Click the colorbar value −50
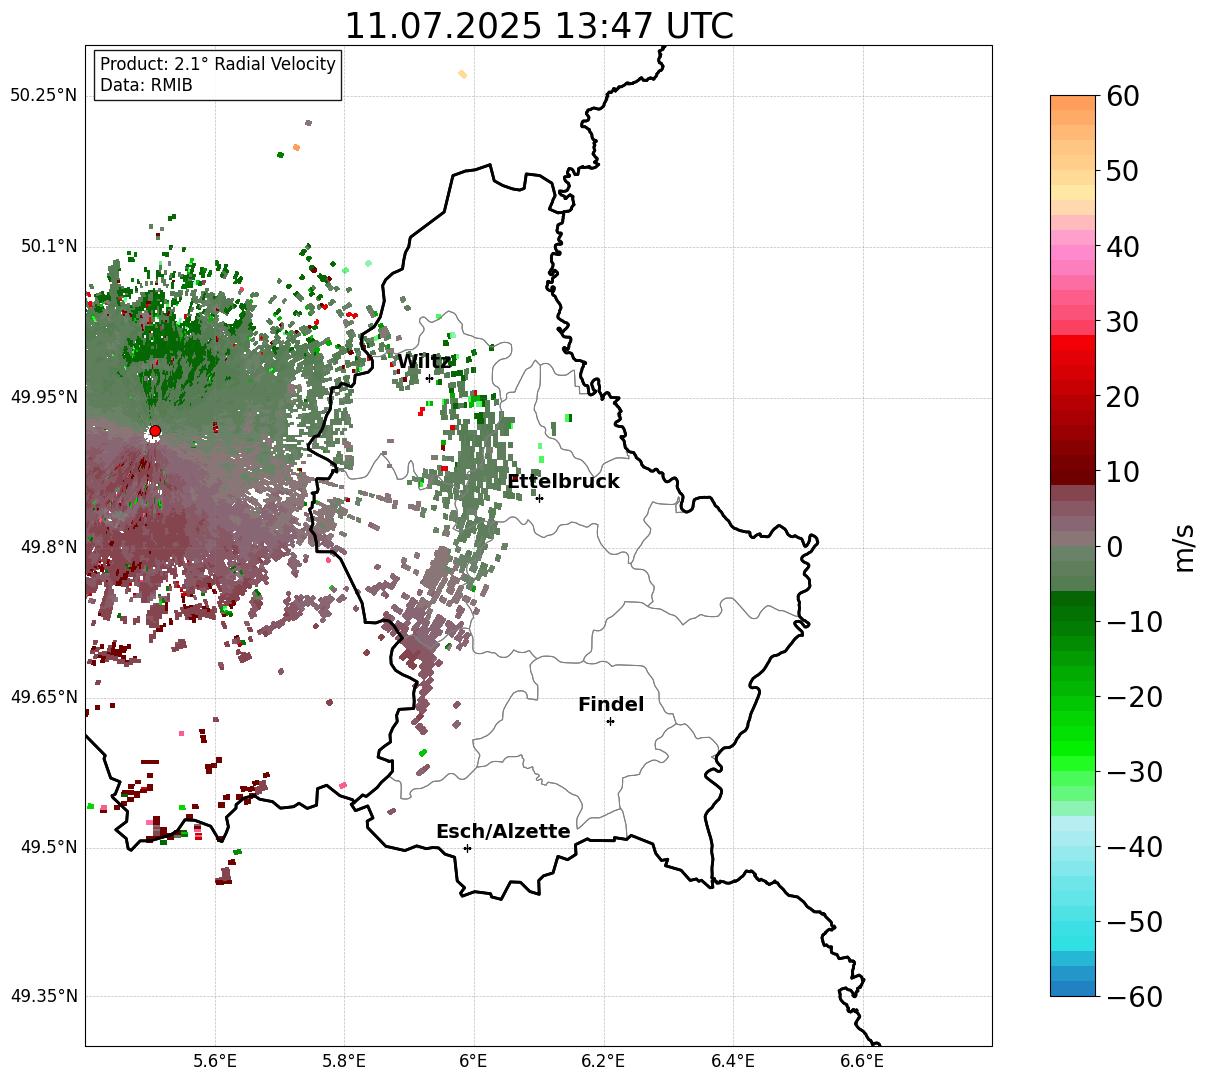Viewport: 1207px width, 1081px height. pyautogui.click(x=1134, y=922)
